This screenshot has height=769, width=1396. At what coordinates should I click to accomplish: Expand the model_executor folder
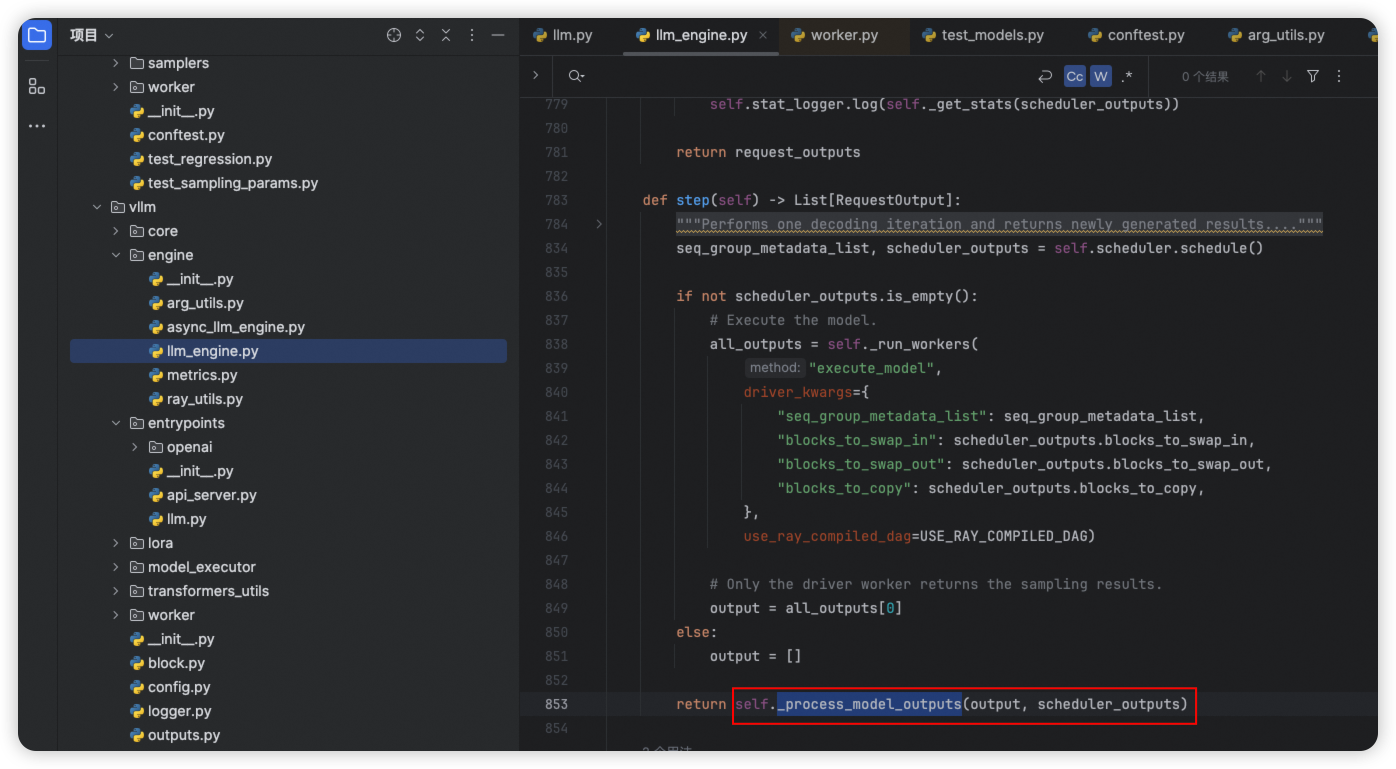[x=116, y=567]
